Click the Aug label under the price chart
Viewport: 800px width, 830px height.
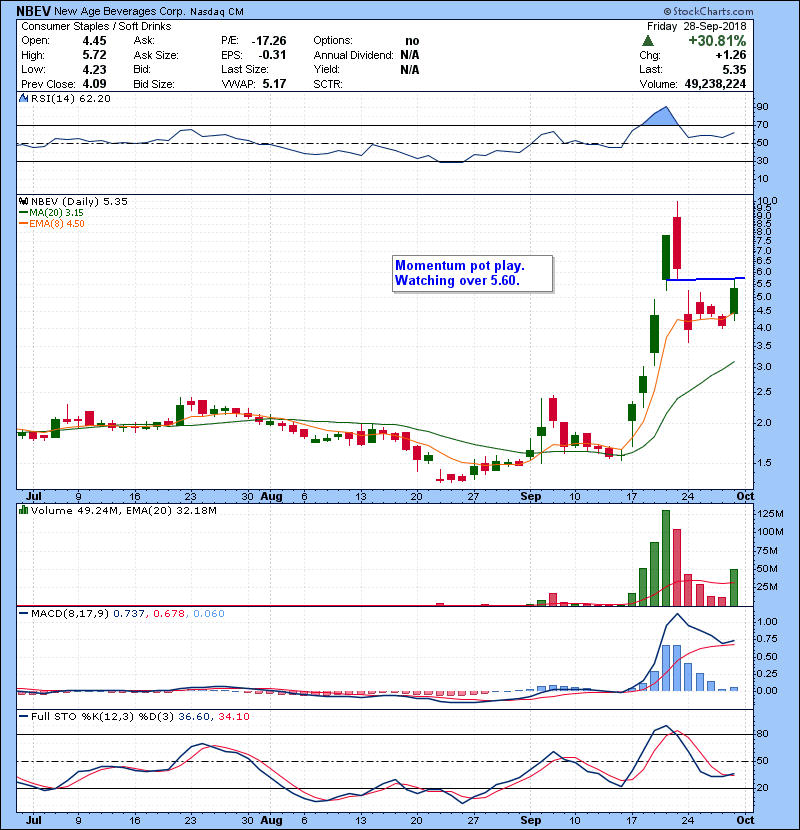point(272,497)
